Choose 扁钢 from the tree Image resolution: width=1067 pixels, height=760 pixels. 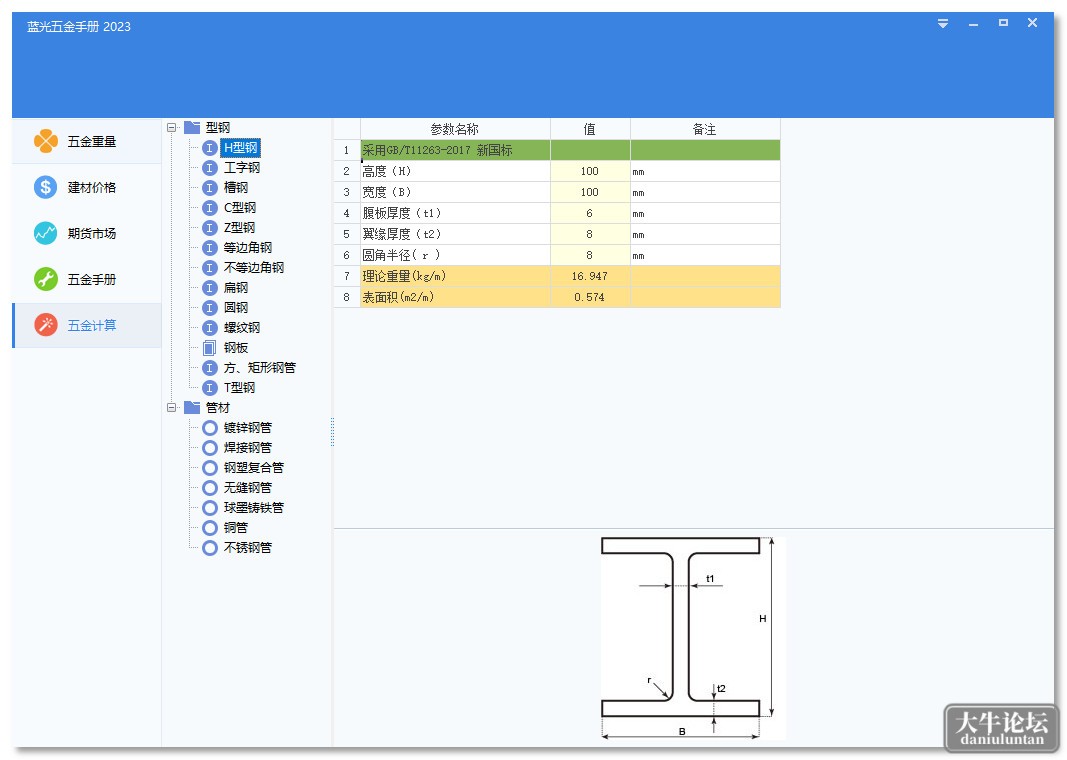(x=235, y=288)
